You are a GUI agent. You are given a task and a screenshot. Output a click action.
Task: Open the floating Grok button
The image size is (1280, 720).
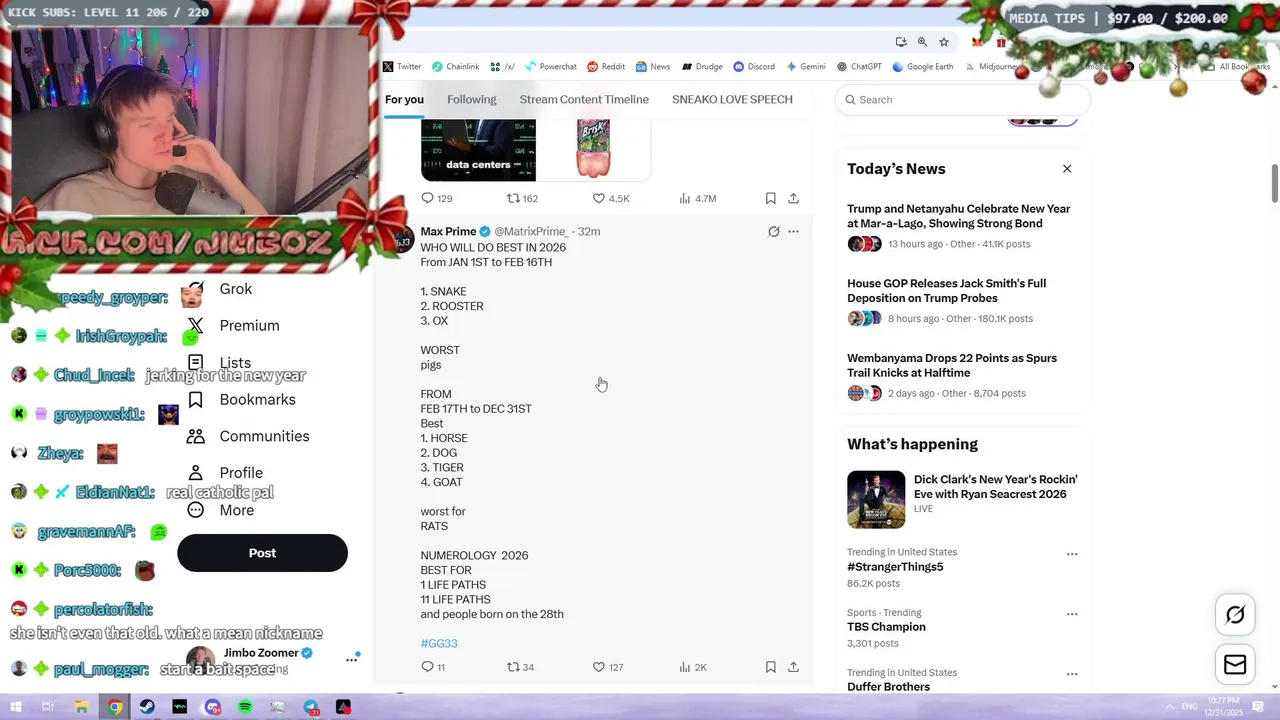tap(1235, 615)
